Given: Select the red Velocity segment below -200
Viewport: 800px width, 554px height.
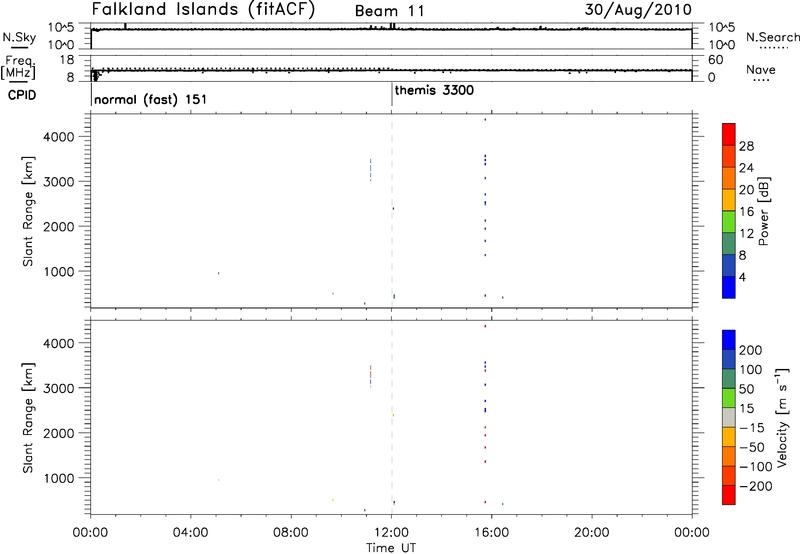Looking at the screenshot, I should pos(729,495).
